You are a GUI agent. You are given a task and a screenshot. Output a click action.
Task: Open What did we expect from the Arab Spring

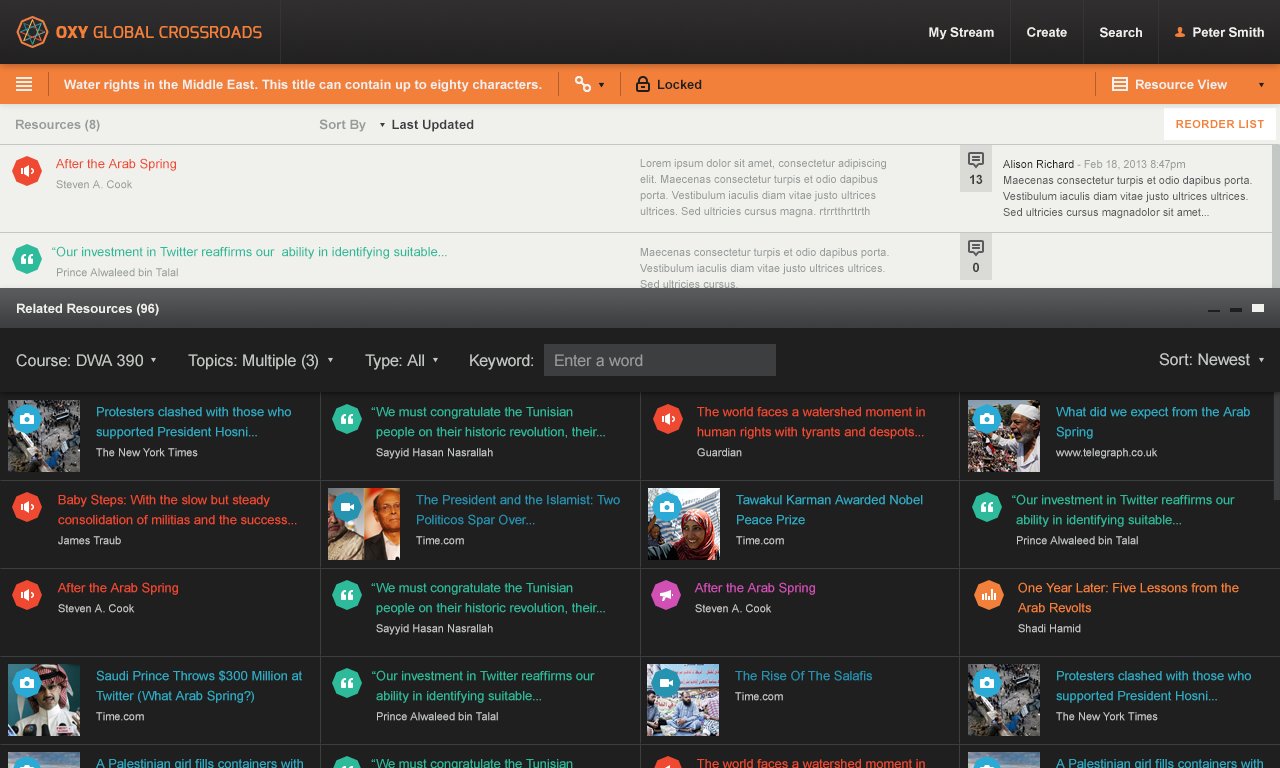point(1153,422)
